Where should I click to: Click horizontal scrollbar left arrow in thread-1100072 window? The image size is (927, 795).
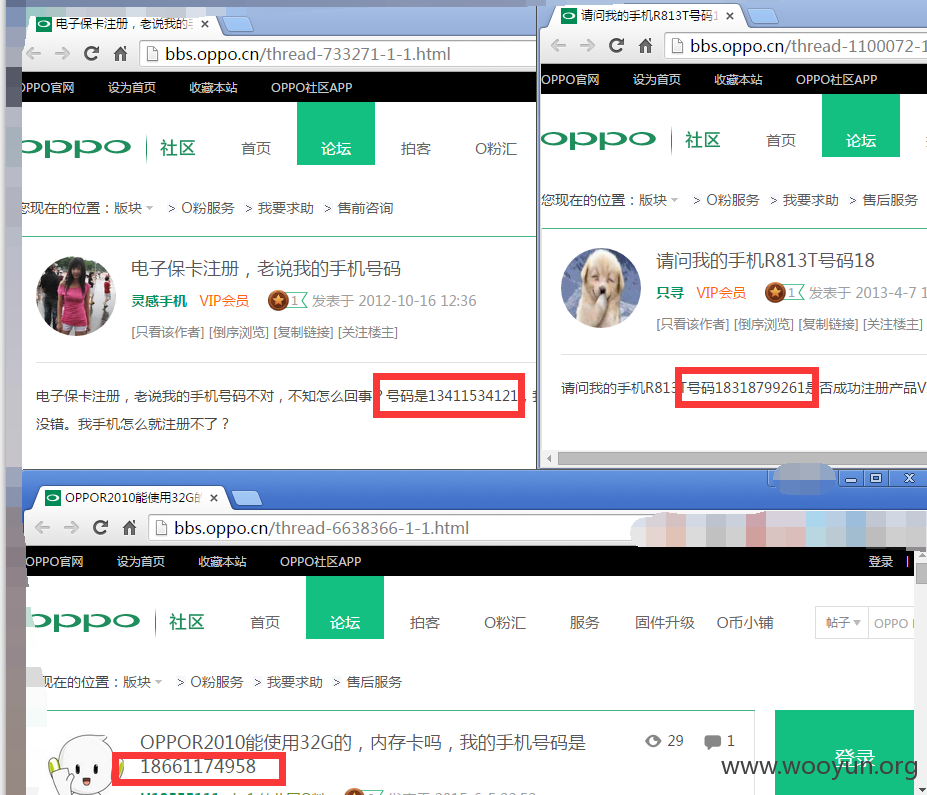click(549, 458)
